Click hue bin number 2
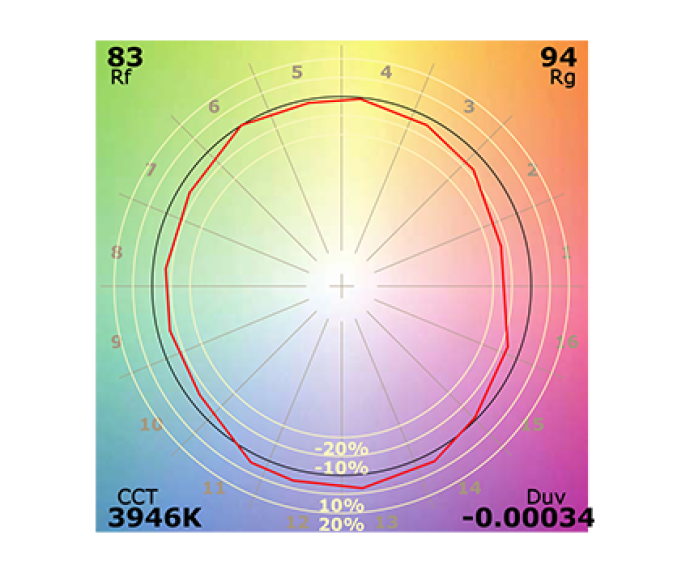This screenshot has height=573, width=690. click(532, 170)
